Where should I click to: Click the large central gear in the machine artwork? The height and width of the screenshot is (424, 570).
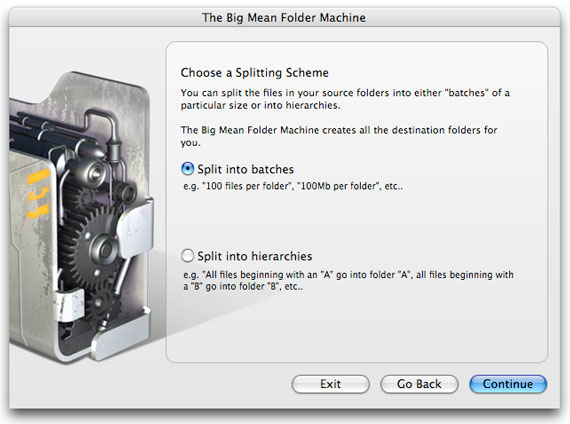click(100, 247)
